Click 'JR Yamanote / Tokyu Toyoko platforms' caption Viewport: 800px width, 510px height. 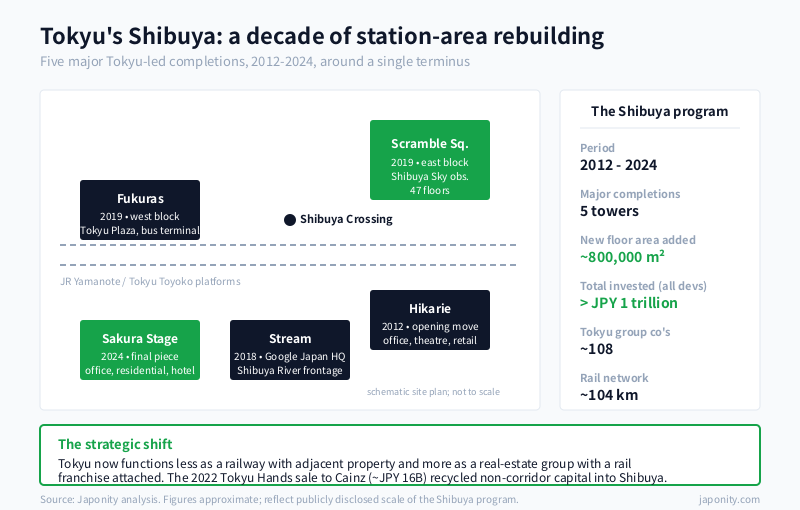[x=150, y=282]
